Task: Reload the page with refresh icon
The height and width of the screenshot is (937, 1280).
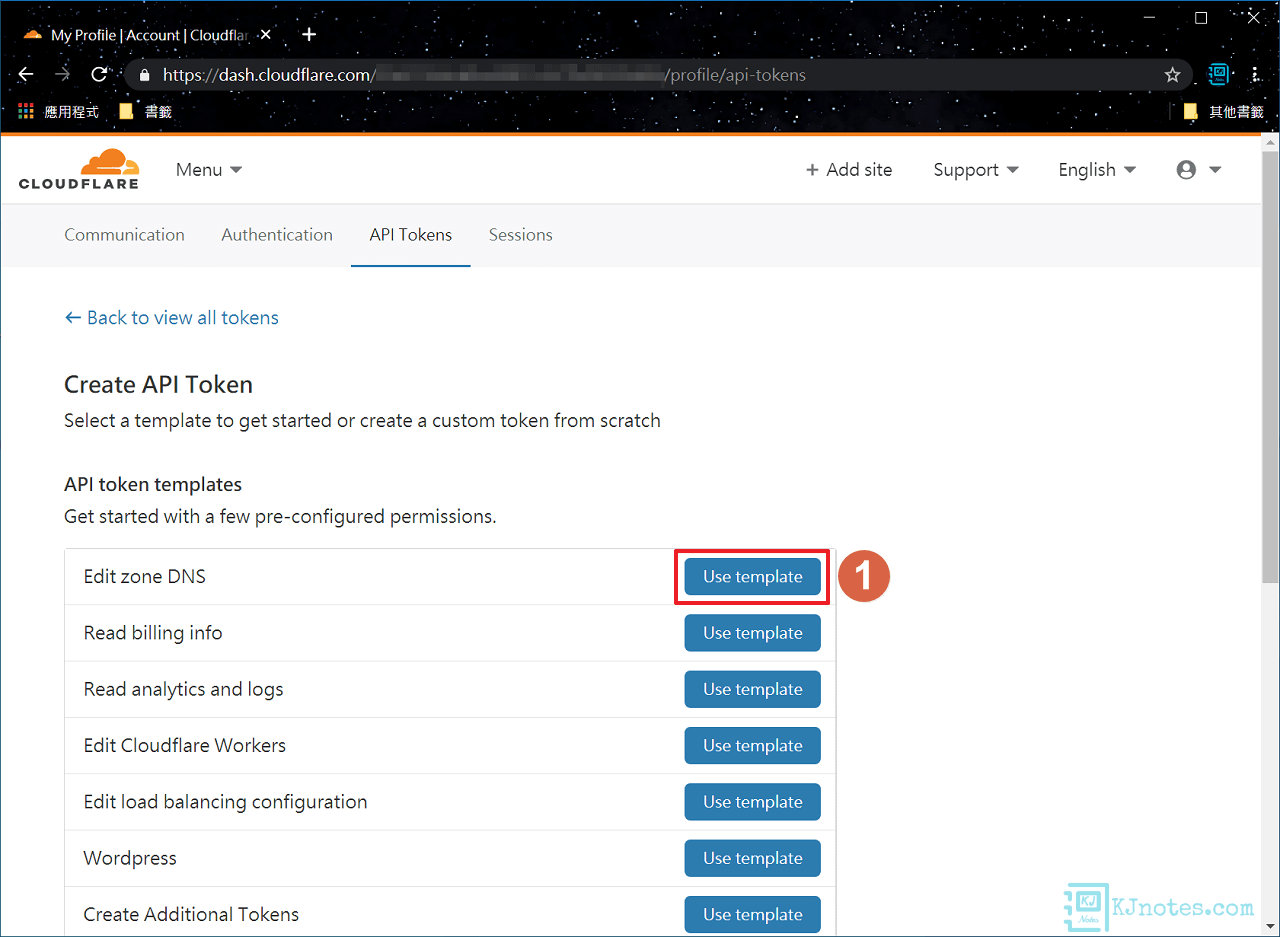Action: pyautogui.click(x=99, y=75)
